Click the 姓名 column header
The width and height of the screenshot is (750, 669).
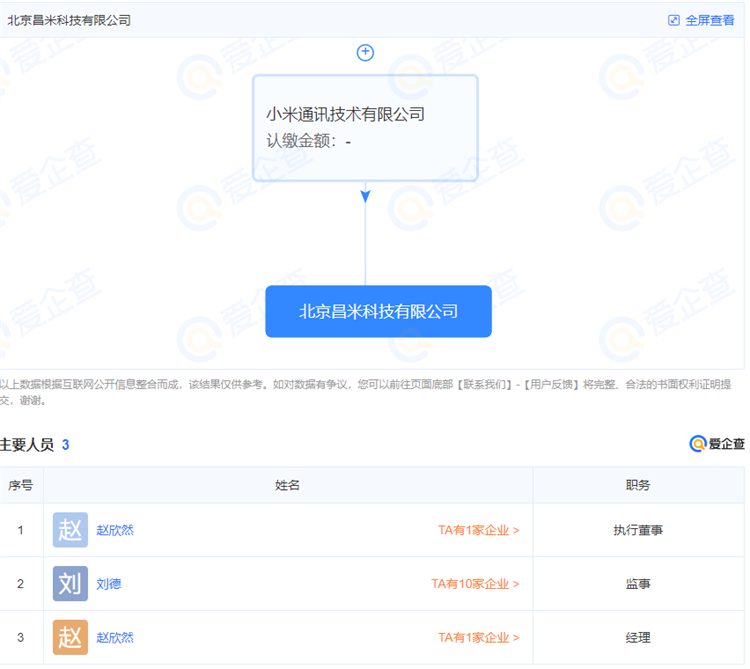(287, 485)
